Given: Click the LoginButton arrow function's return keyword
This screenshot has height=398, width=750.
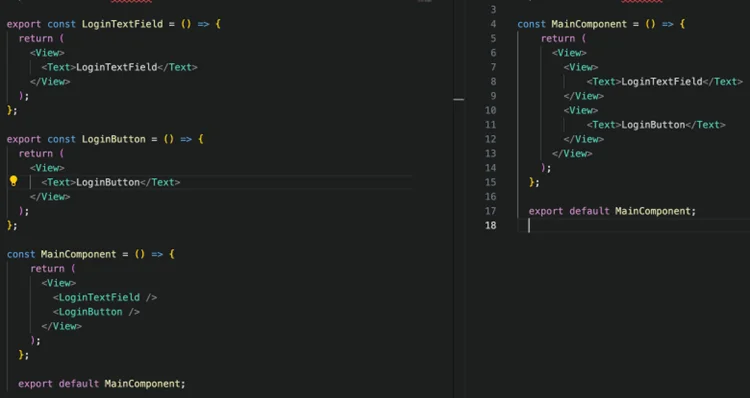Looking at the screenshot, I should 35,154.
